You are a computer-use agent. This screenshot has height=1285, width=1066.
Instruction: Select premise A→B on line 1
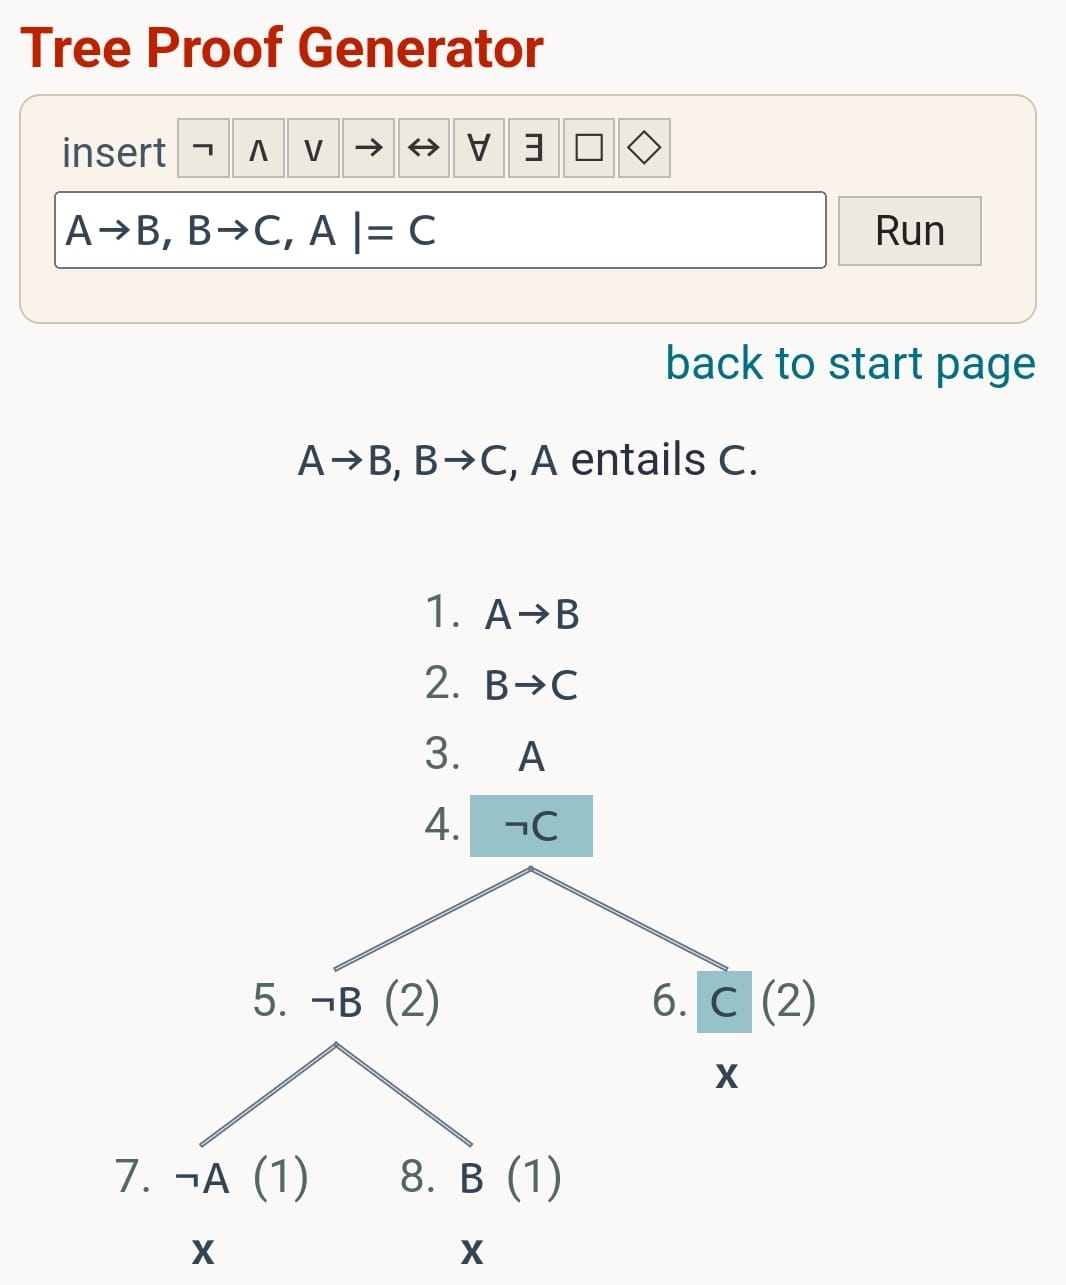532,614
